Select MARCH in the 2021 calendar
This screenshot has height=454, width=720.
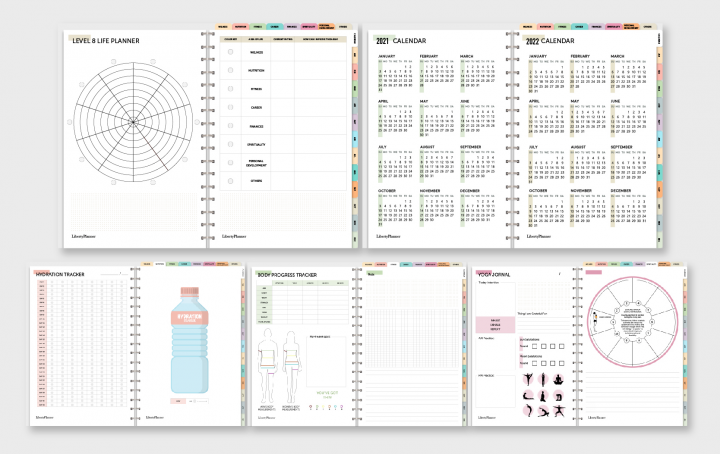click(x=467, y=56)
